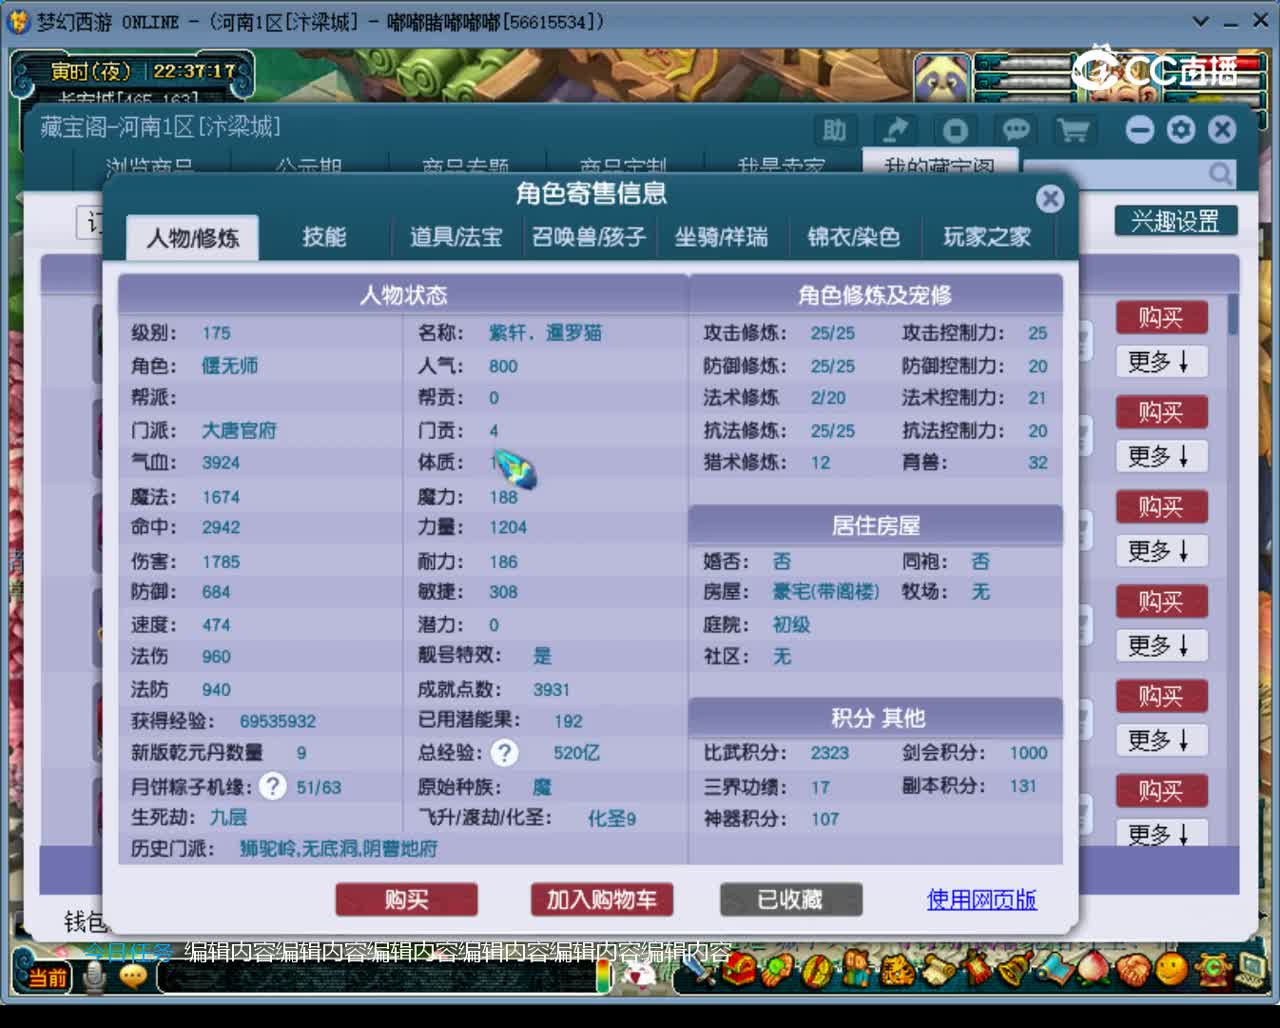This screenshot has width=1280, height=1028.
Task: Click the magnifier search icon
Action: (1220, 174)
